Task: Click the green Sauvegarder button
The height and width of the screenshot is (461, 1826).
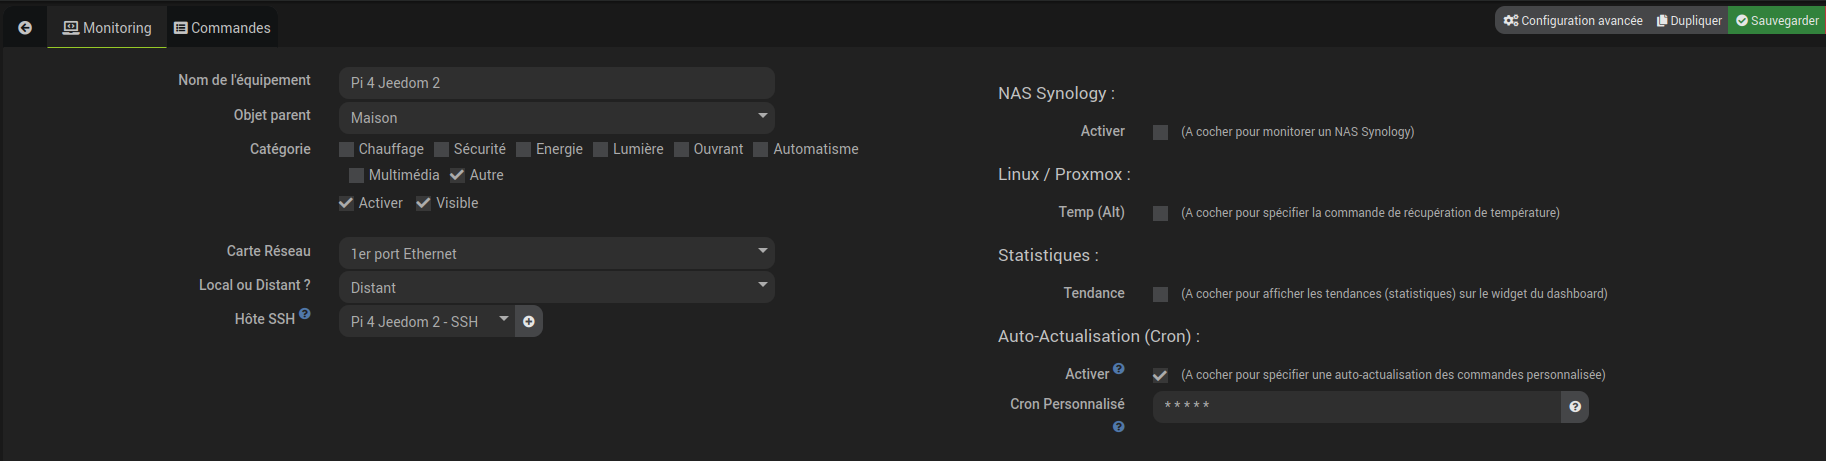Action: pos(1777,20)
